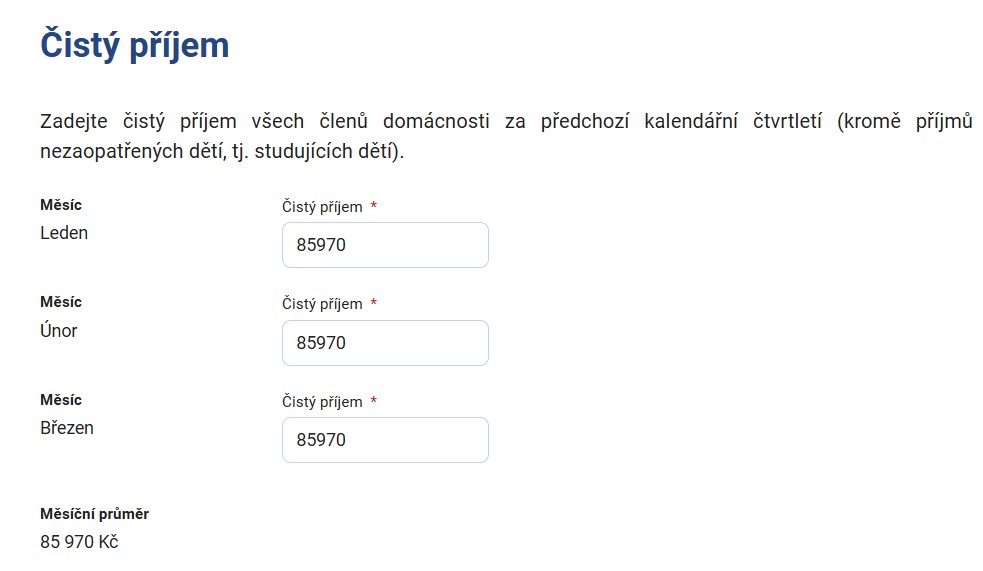
Task: Click the Měsíční průměr label
Action: [x=94, y=514]
